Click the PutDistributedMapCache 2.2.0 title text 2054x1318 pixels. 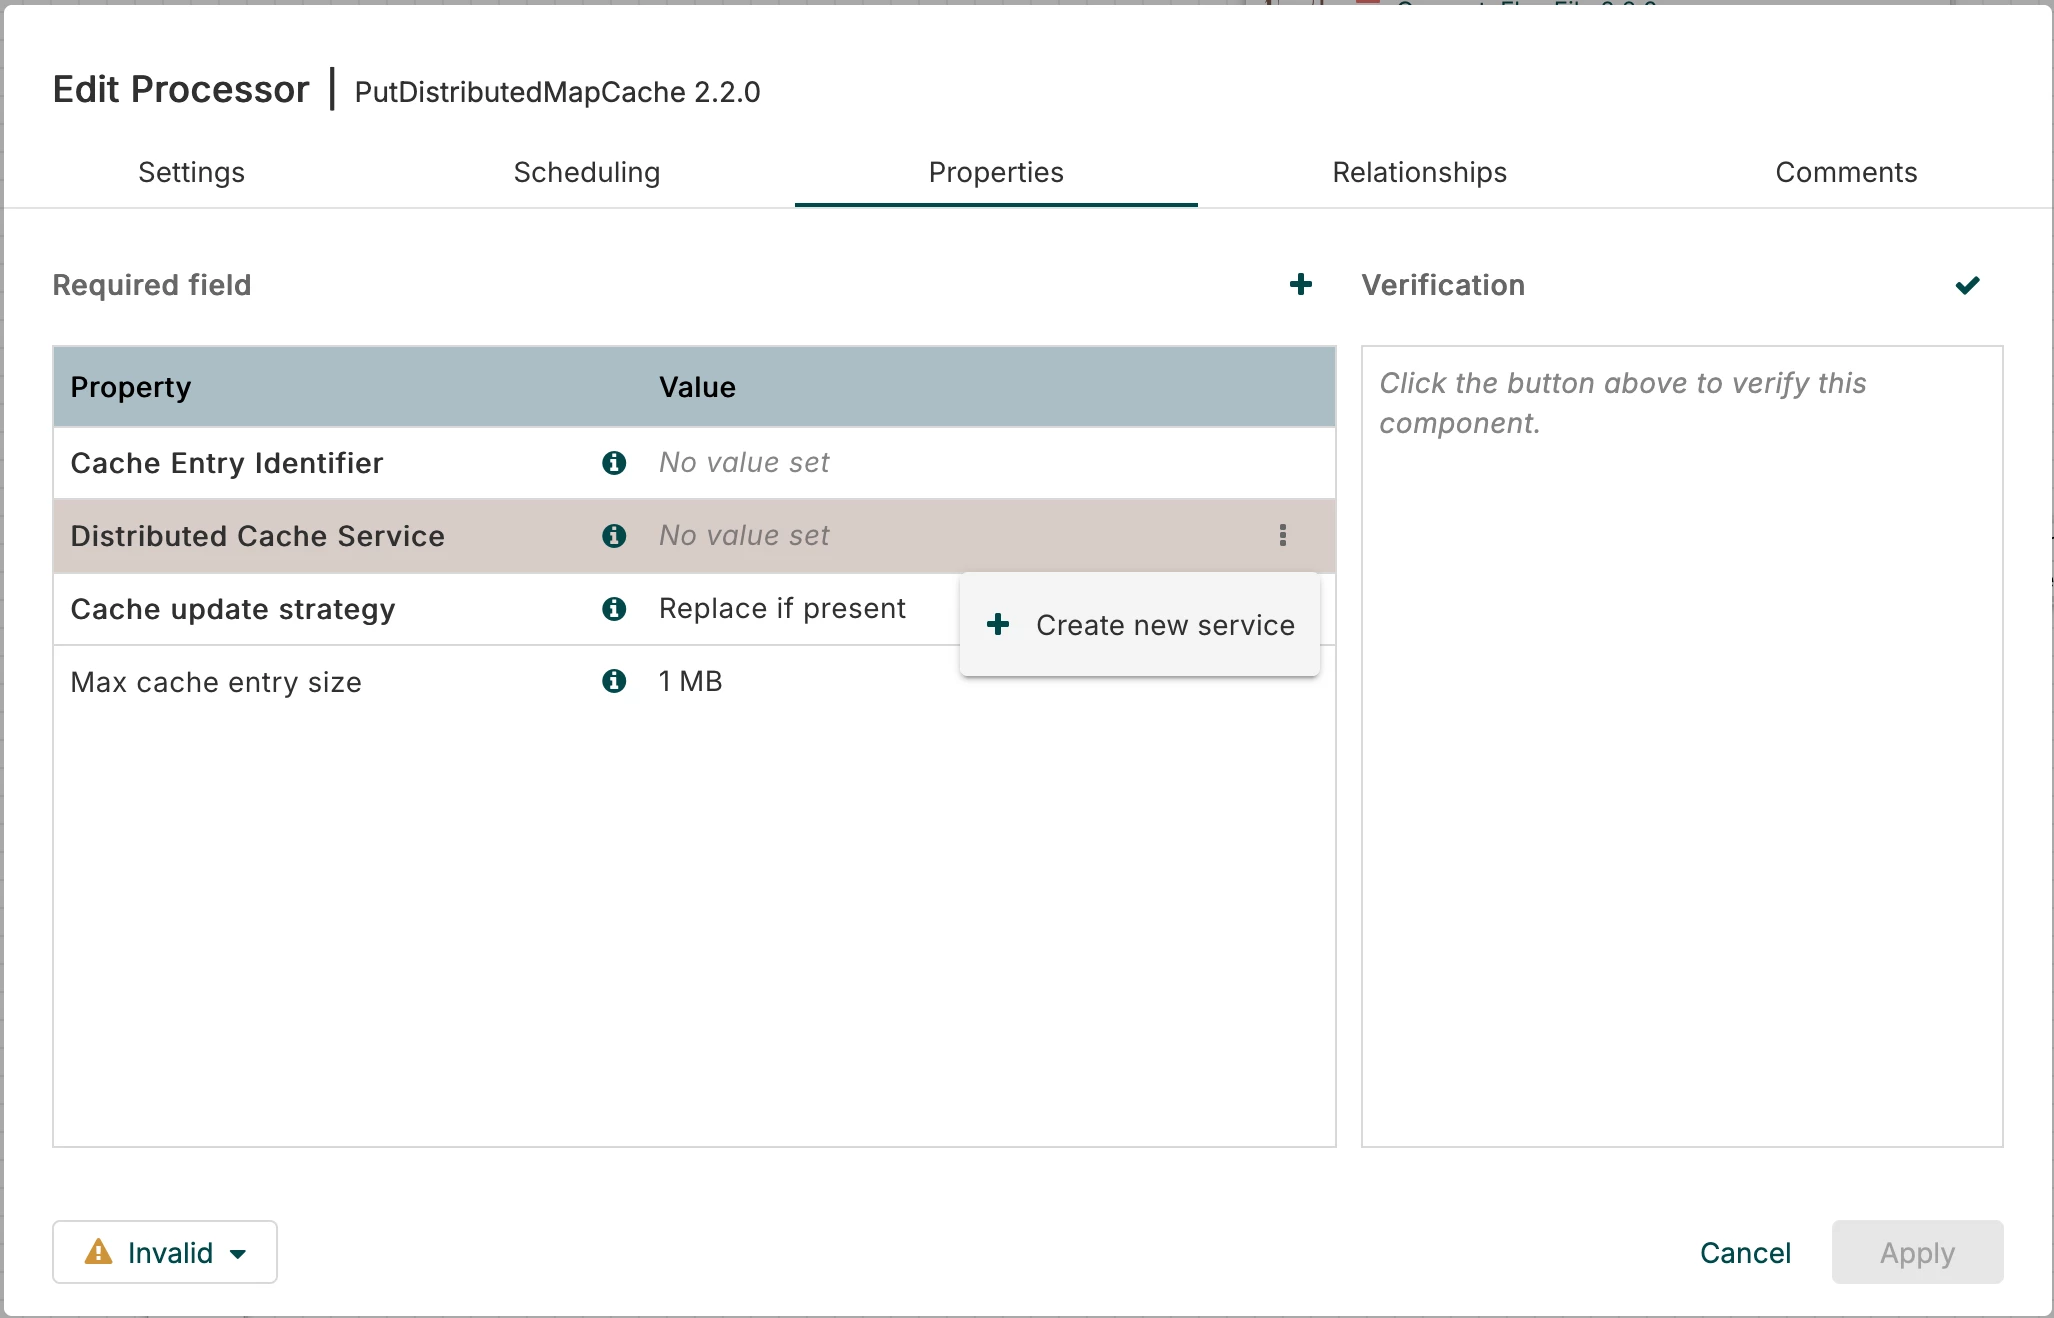557,92
